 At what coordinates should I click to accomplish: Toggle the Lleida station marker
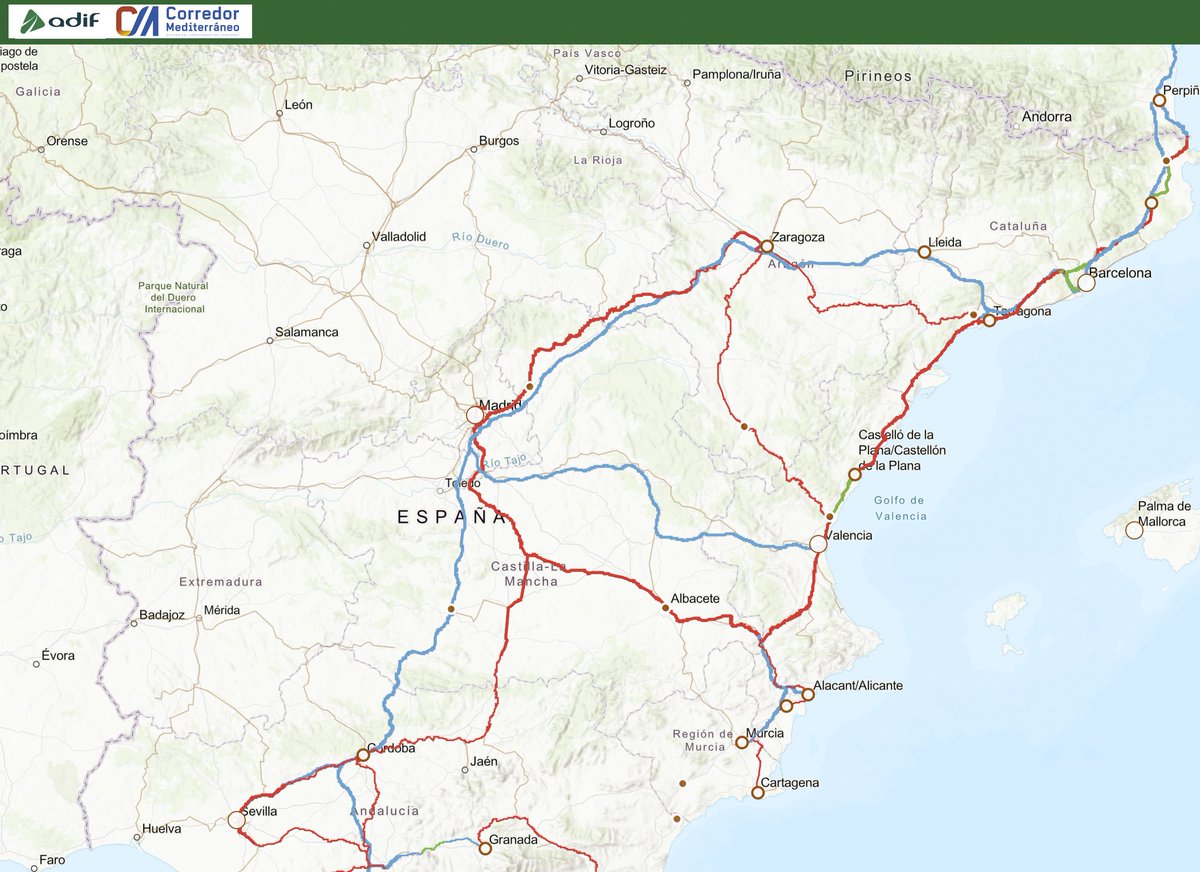tap(923, 251)
